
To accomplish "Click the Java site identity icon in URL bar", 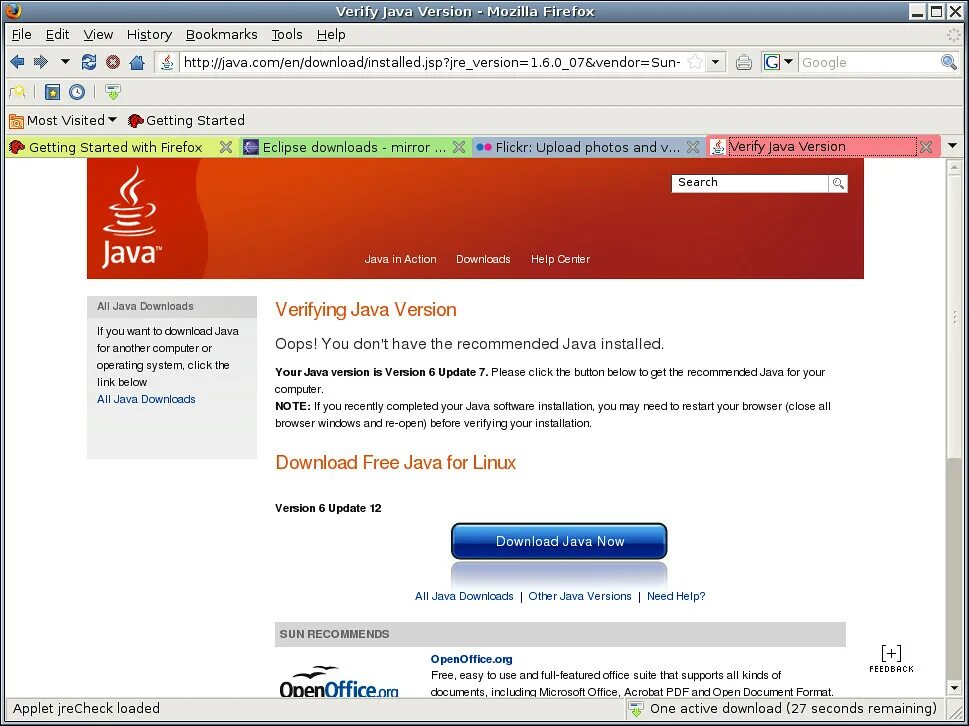I will [x=167, y=62].
